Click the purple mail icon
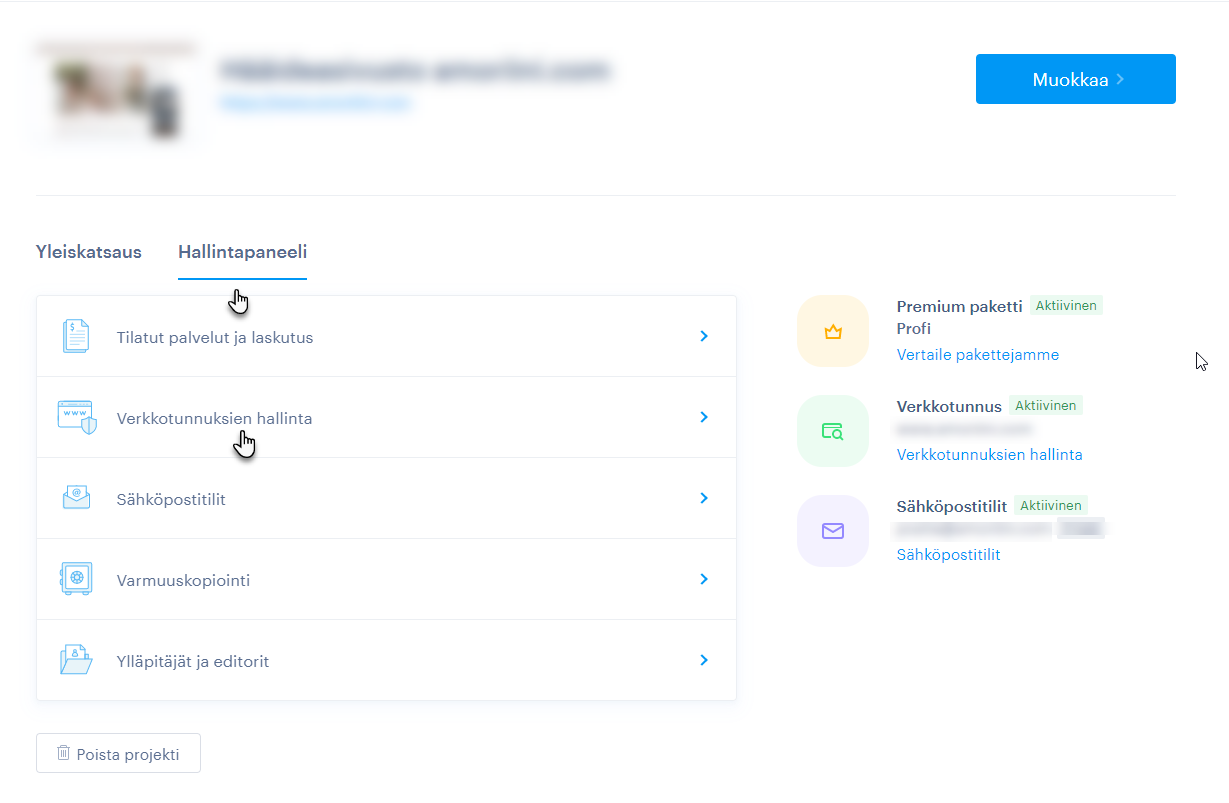This screenshot has height=803, width=1229. click(832, 531)
